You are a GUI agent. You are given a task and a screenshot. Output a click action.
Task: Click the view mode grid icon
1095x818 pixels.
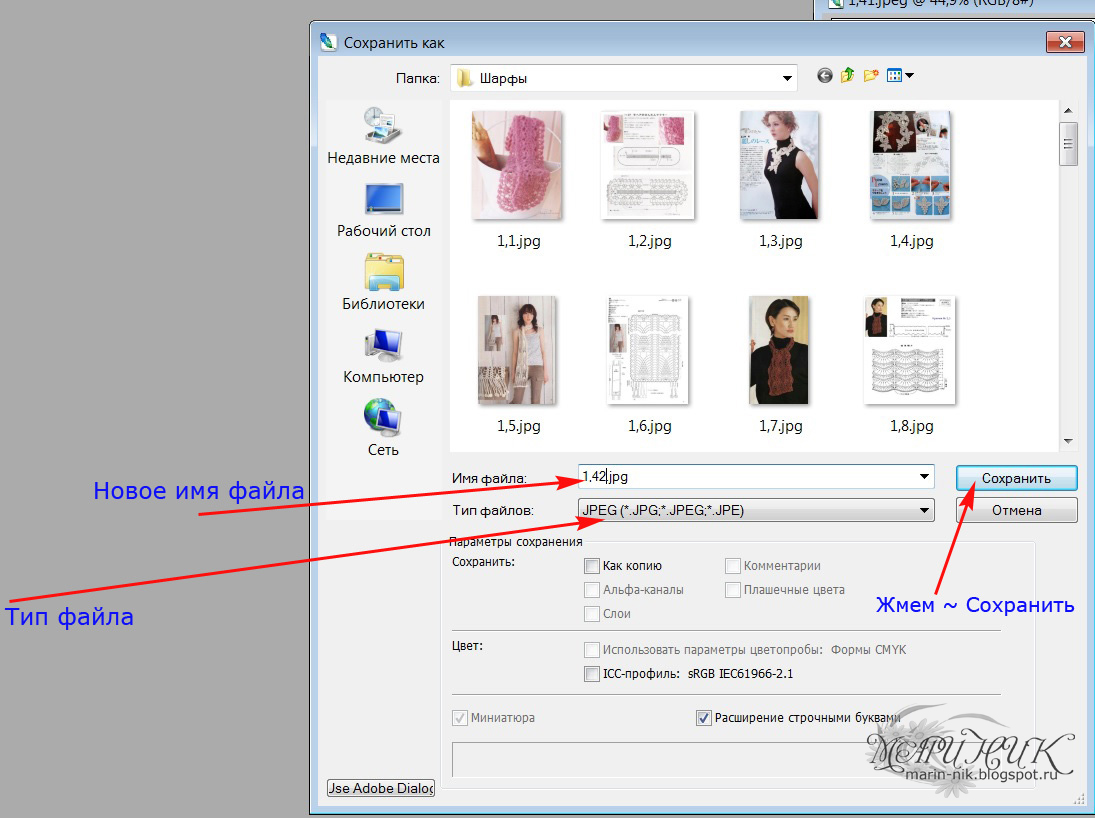click(895, 75)
